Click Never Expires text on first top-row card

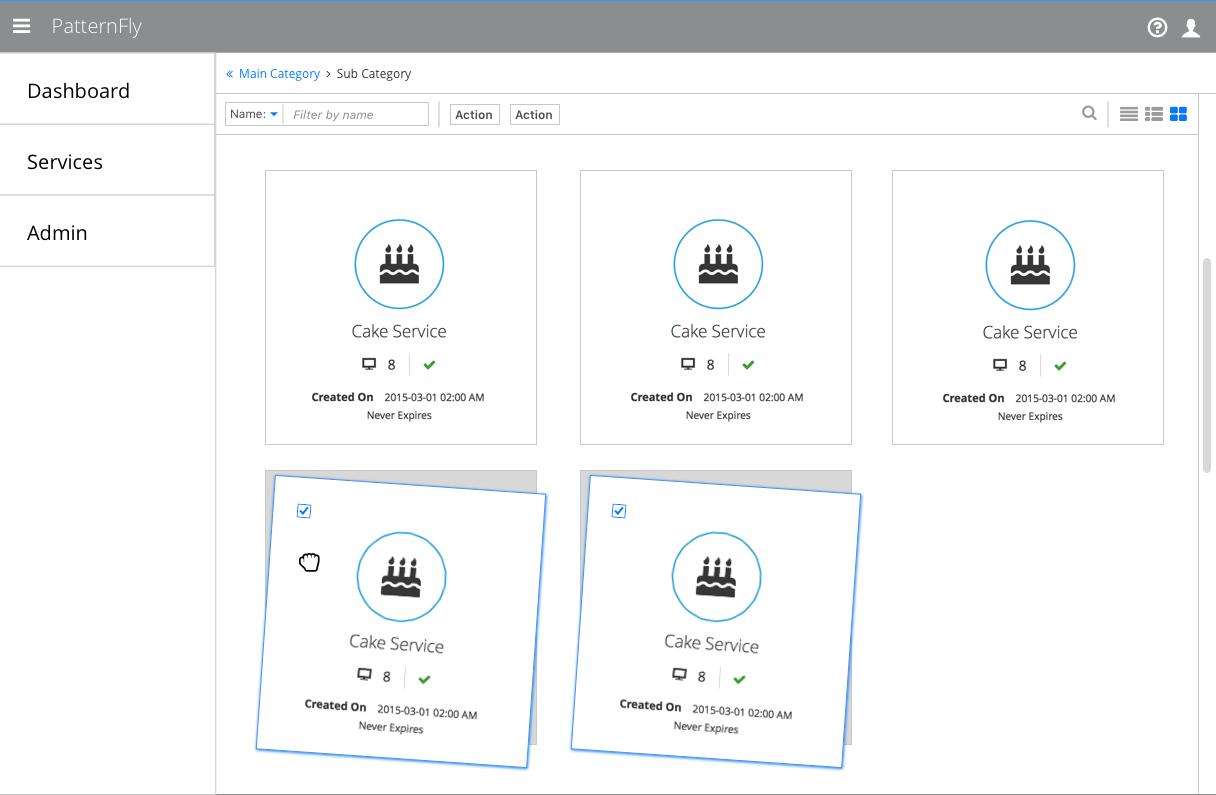click(x=399, y=415)
